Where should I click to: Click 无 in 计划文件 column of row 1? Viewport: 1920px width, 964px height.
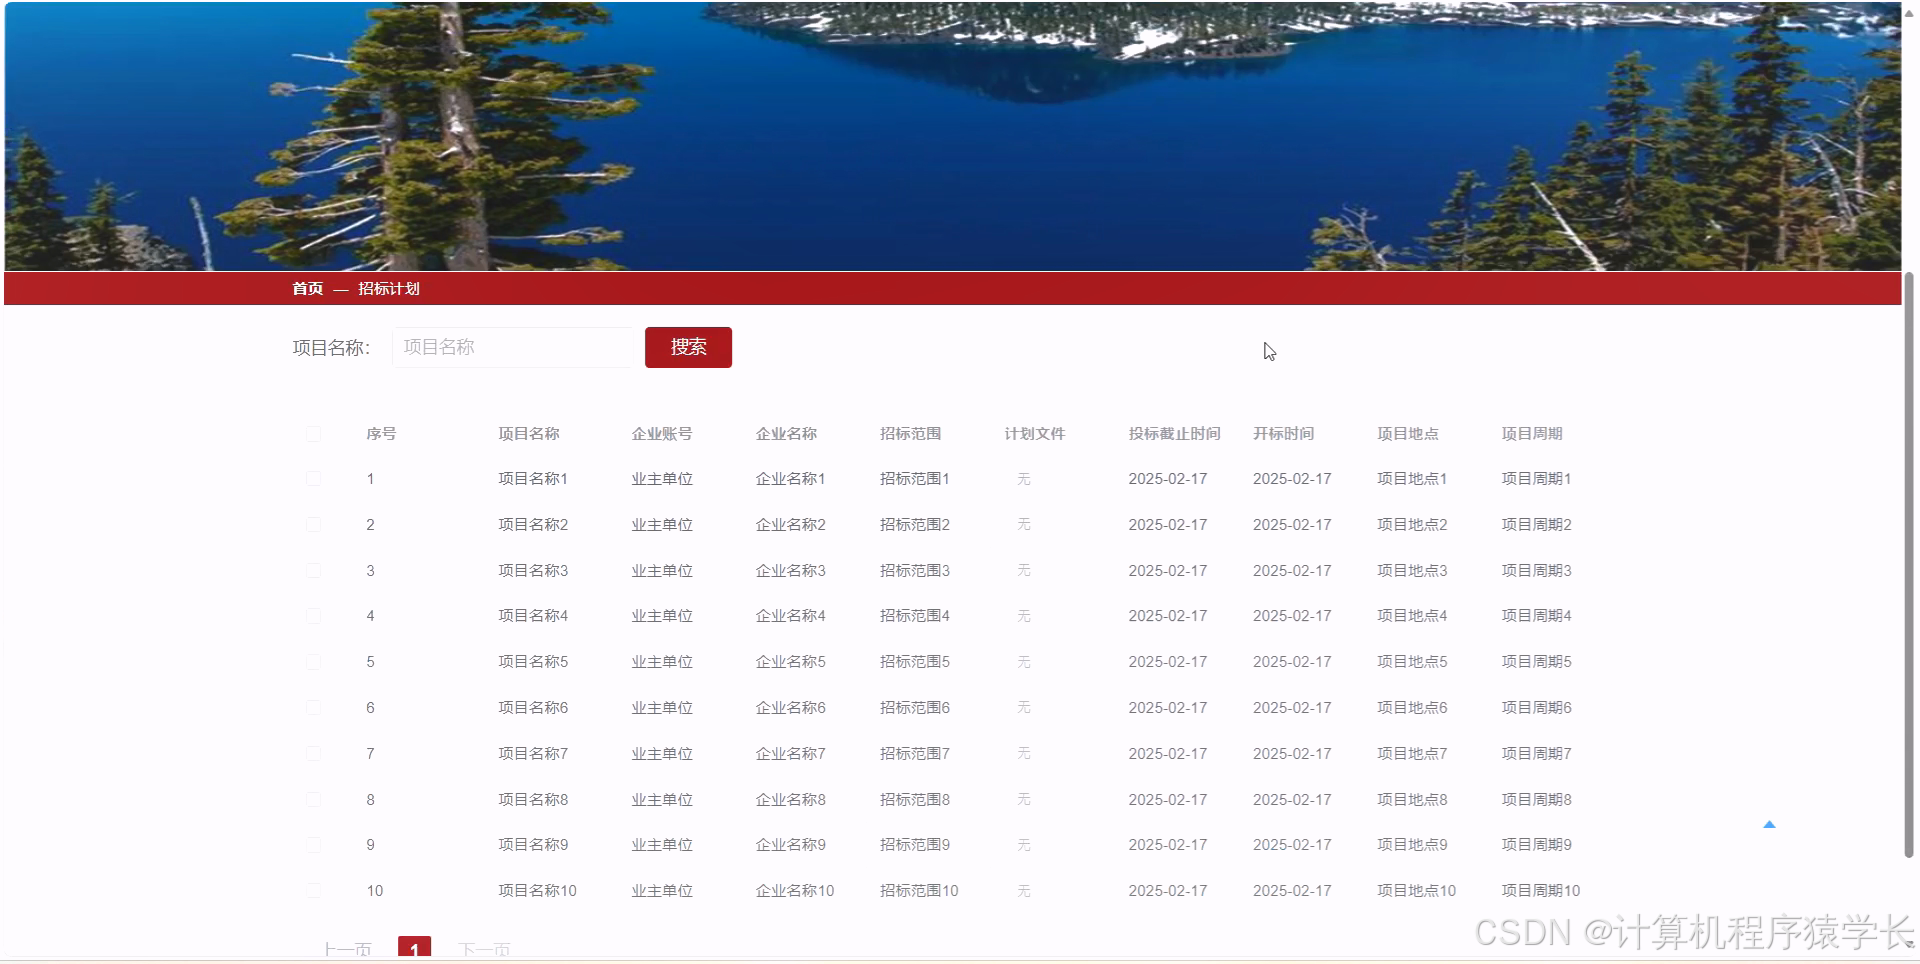pyautogui.click(x=1023, y=478)
